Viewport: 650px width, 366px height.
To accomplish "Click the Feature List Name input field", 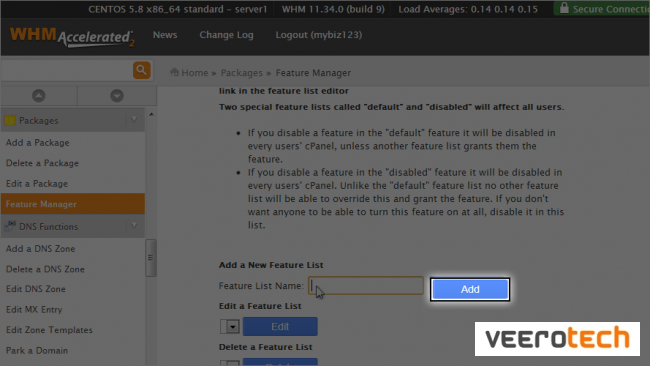I will [x=366, y=286].
